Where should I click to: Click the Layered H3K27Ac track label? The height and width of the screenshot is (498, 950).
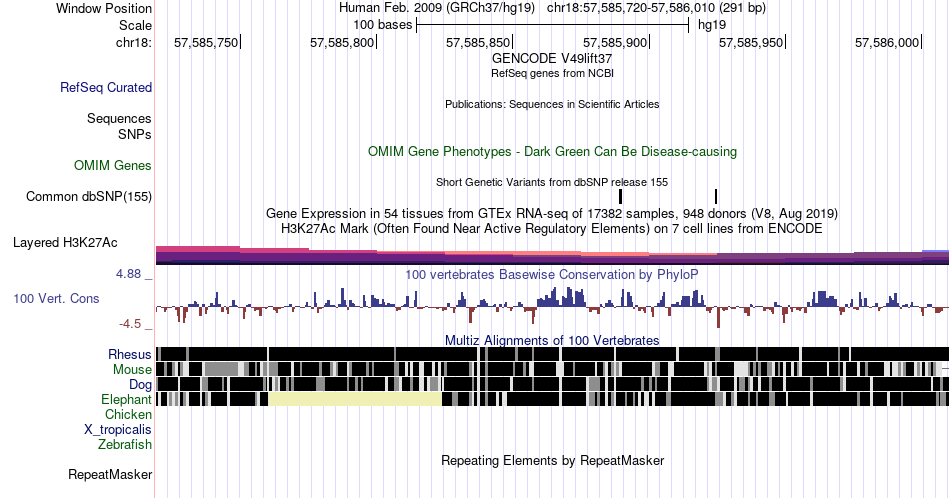pos(65,242)
